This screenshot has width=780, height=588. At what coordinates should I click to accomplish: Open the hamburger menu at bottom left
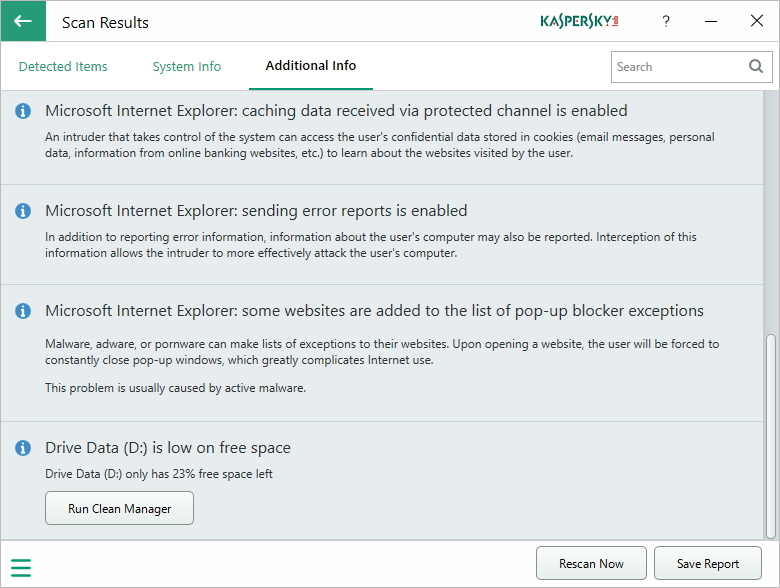tap(21, 568)
